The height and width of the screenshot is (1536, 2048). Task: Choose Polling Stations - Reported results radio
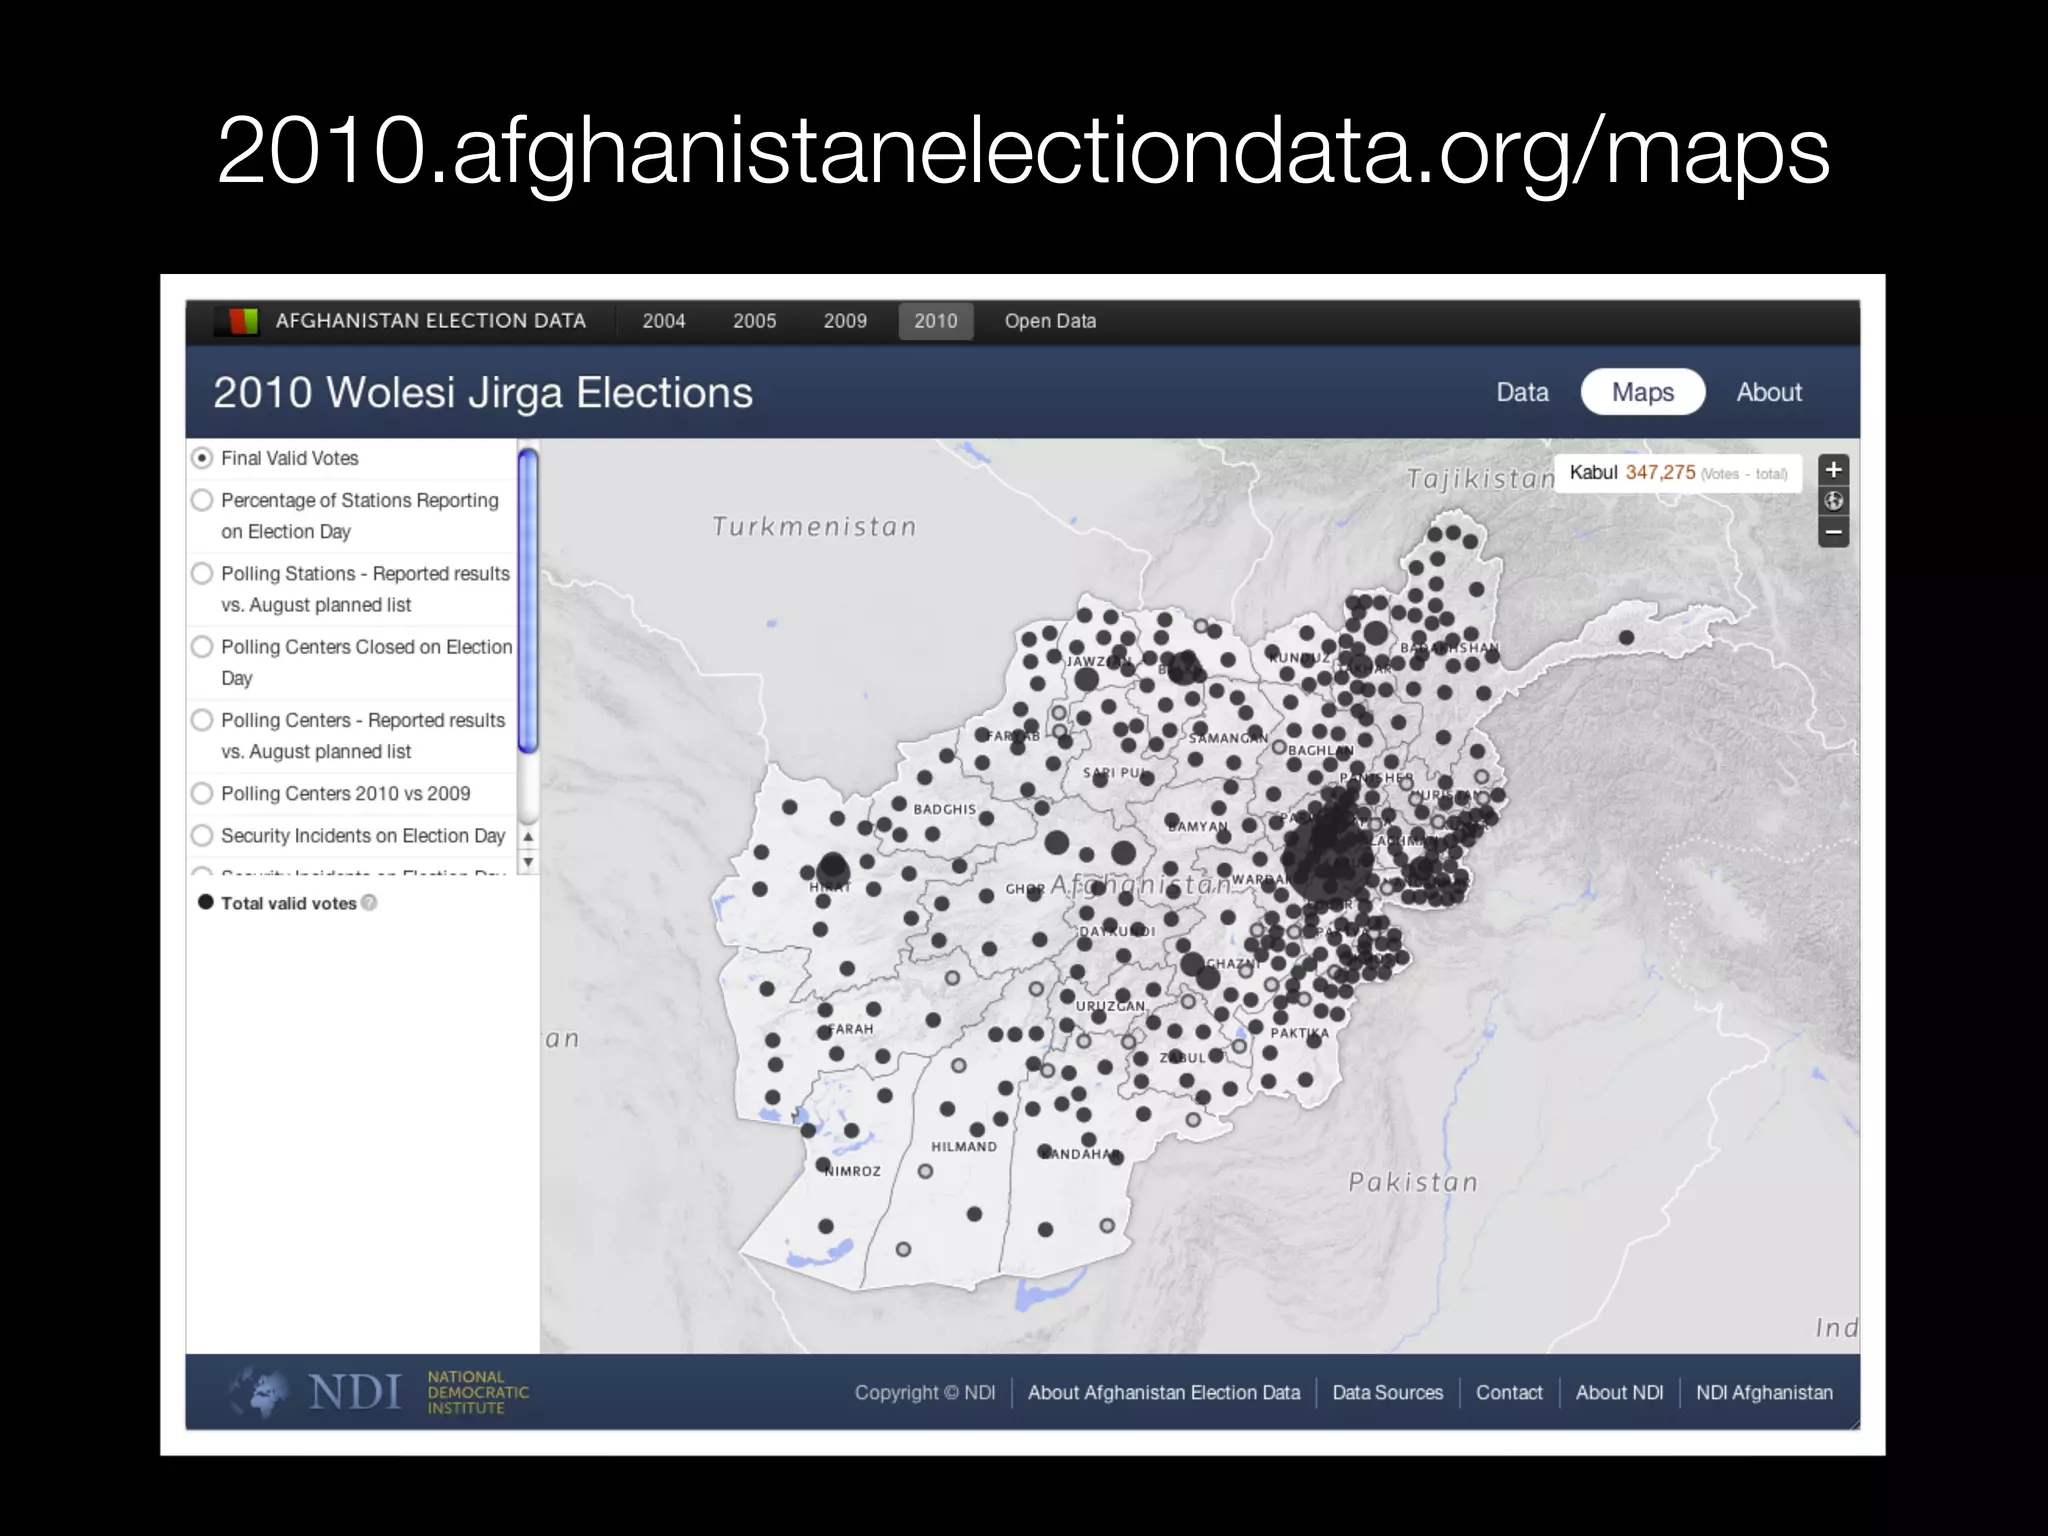pos(202,573)
